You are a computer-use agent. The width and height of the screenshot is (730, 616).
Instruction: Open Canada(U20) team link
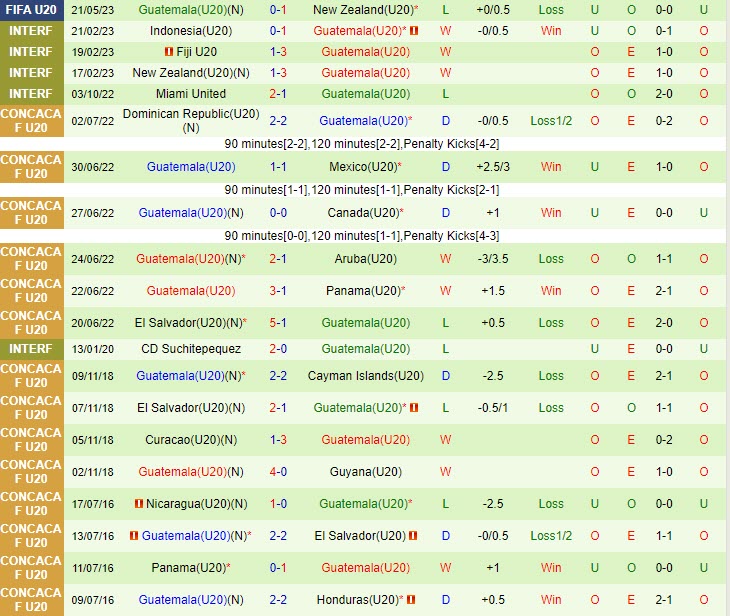[x=365, y=213]
